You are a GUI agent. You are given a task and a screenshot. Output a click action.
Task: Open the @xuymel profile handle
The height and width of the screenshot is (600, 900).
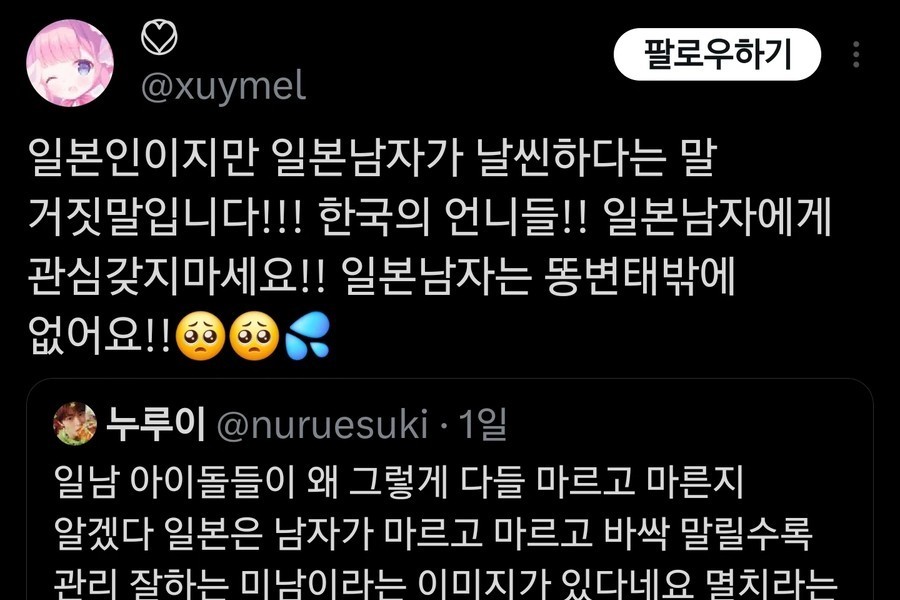(x=223, y=87)
